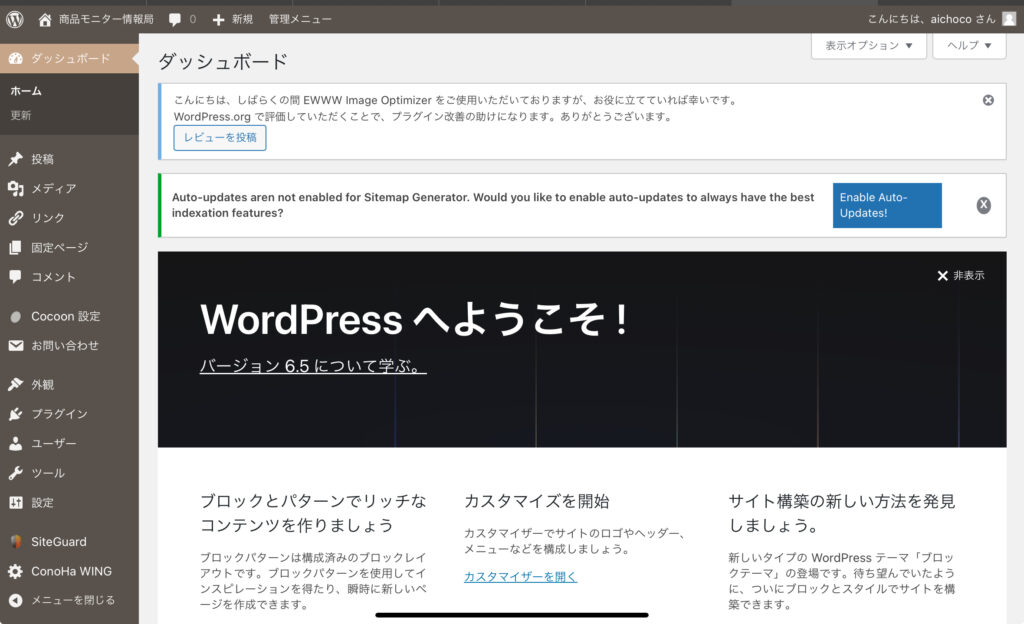Open the プラグイン menu label
Image resolution: width=1024 pixels, height=624 pixels.
tap(59, 414)
